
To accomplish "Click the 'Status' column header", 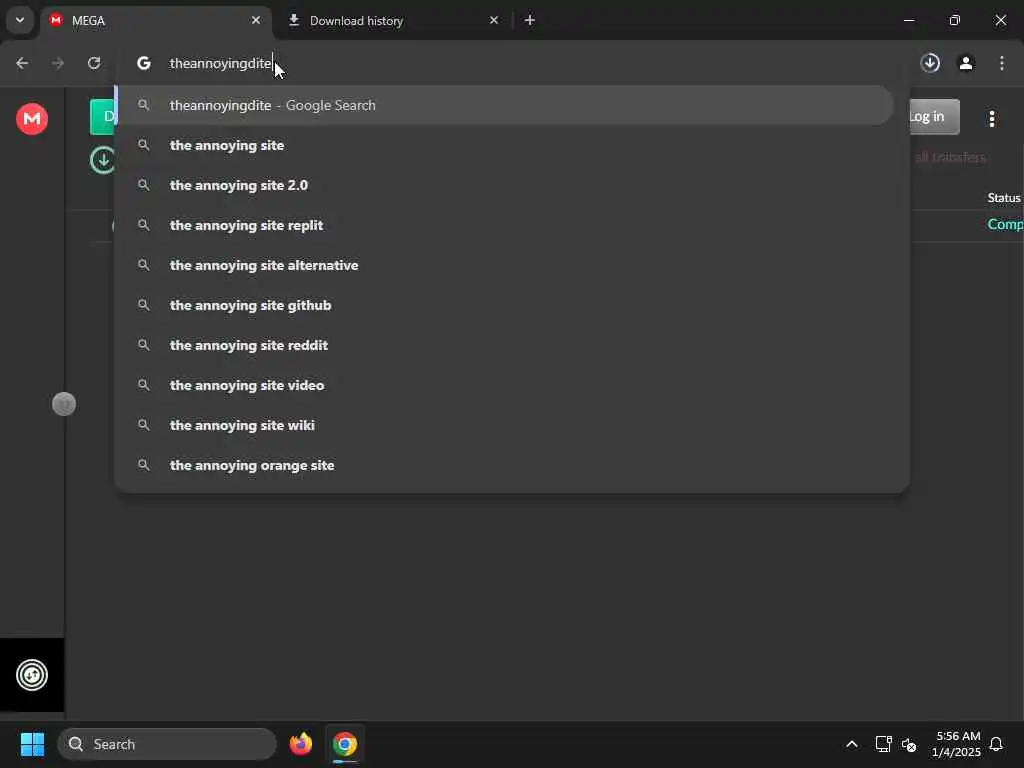I will (1004, 198).
